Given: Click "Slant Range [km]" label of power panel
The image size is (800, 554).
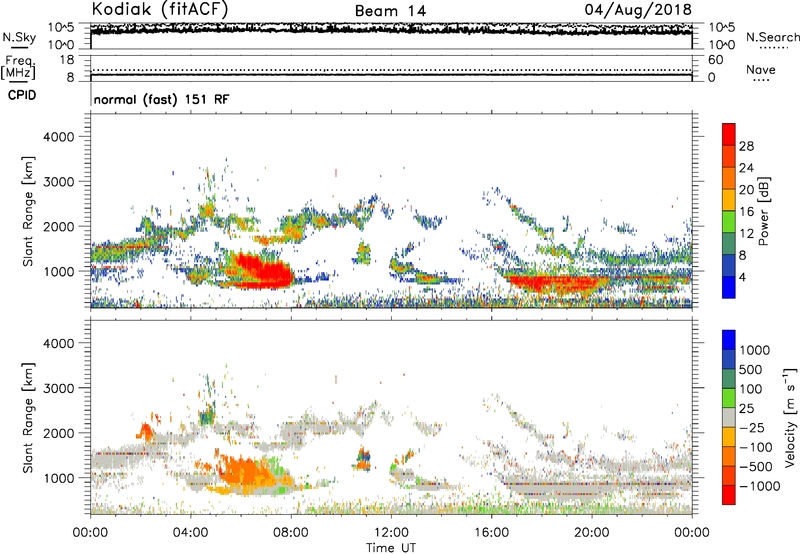Looking at the screenshot, I should pos(28,211).
